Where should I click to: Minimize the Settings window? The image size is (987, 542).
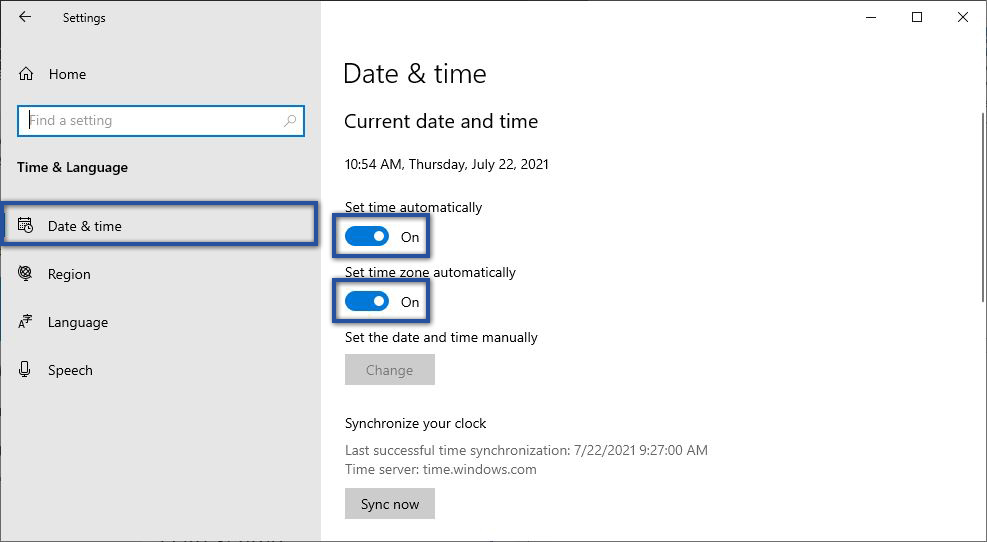coord(870,17)
